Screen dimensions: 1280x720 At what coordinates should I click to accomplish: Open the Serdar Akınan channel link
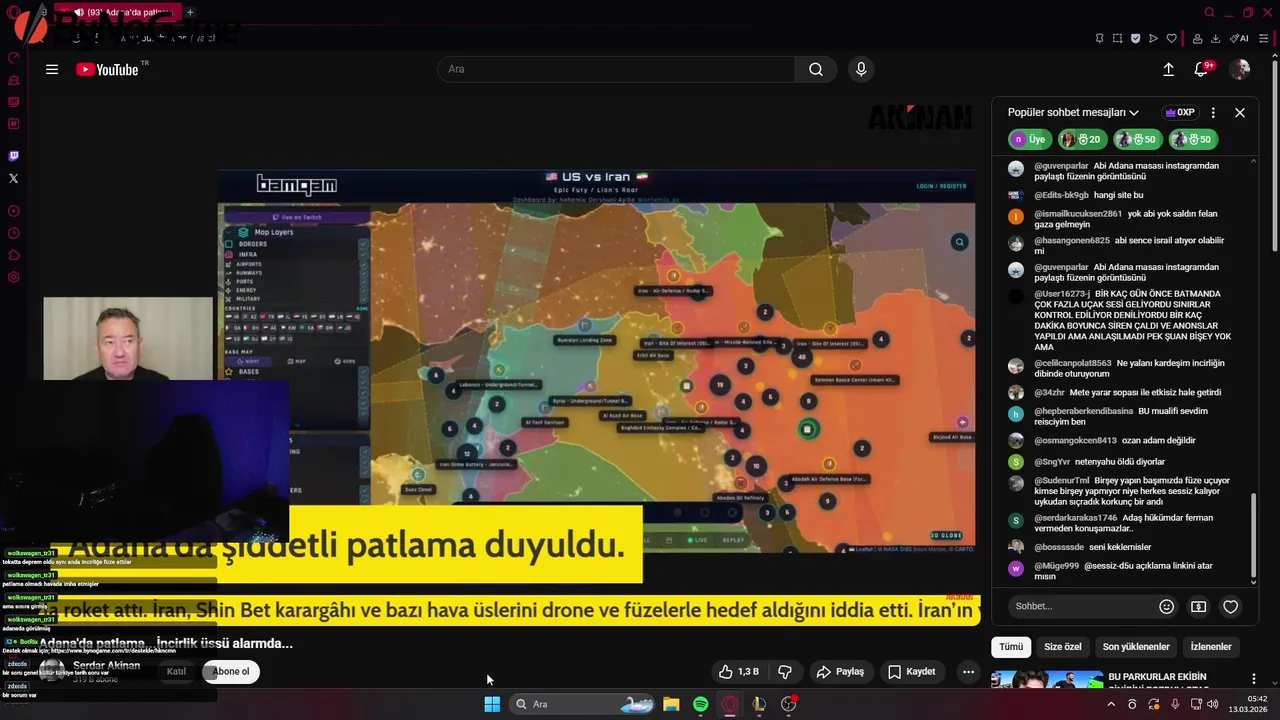(106, 665)
